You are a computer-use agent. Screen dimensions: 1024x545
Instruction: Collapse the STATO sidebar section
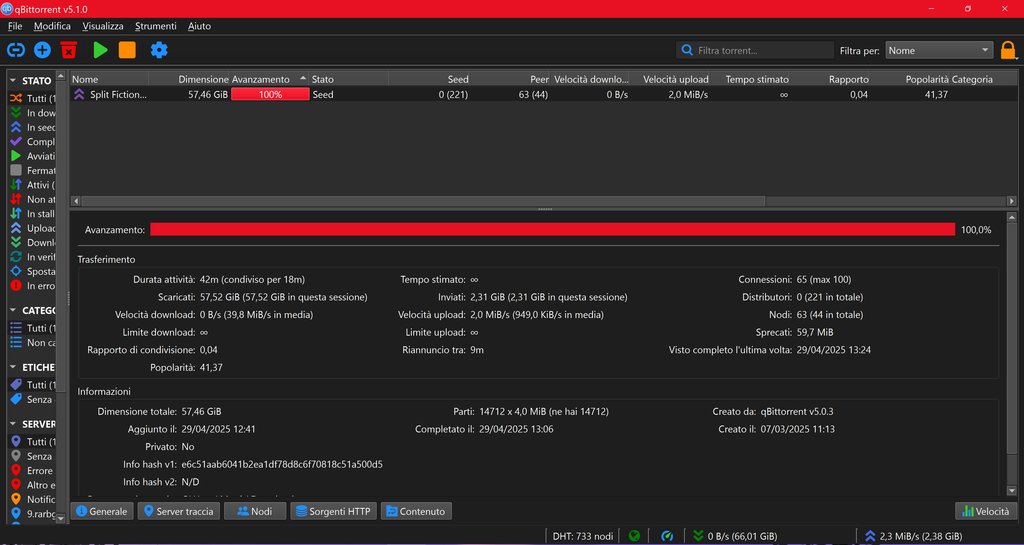click(13, 80)
